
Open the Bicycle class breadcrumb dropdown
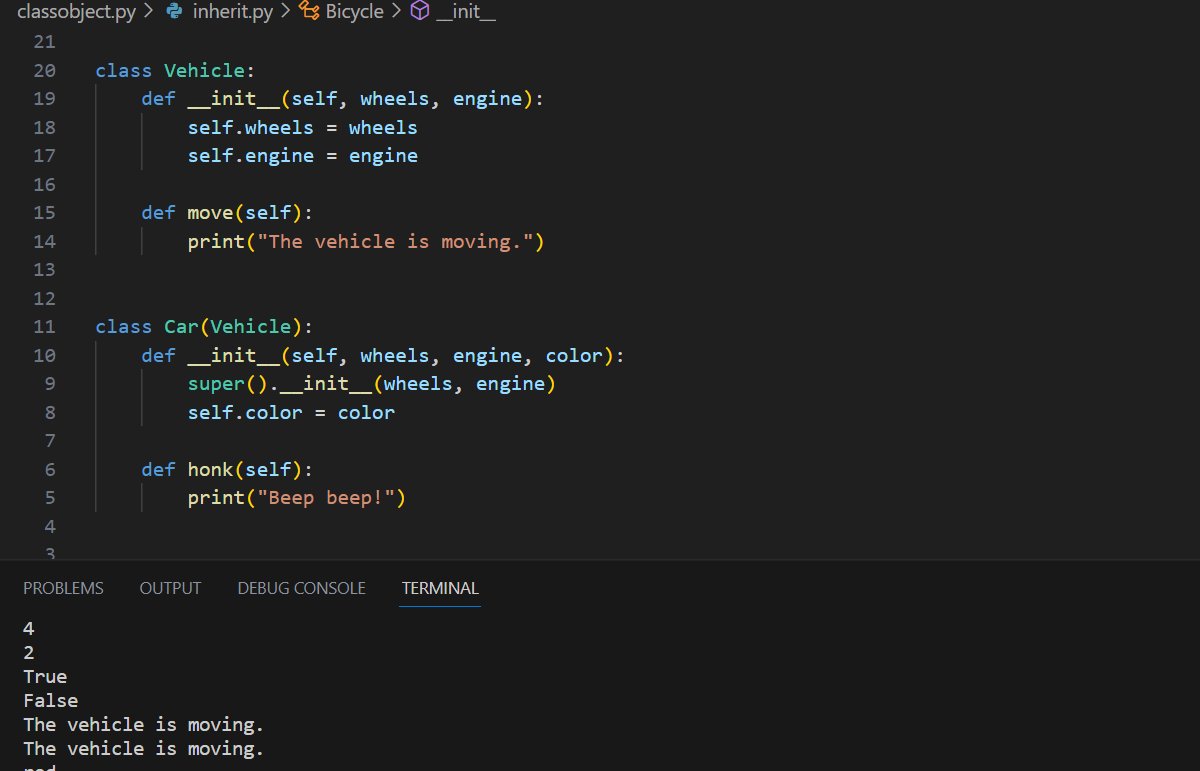(x=356, y=13)
